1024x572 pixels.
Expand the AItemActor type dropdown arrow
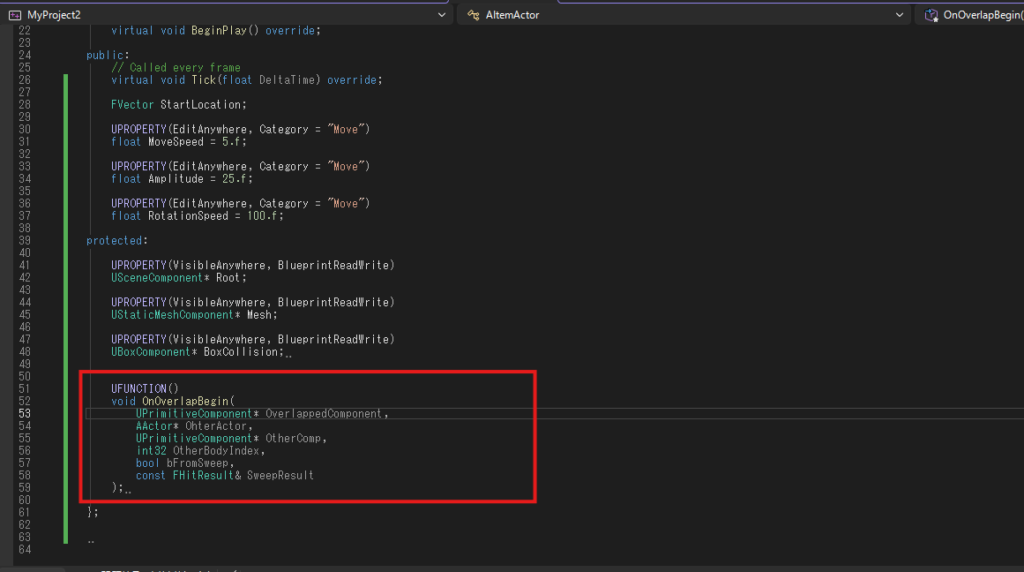(x=901, y=15)
